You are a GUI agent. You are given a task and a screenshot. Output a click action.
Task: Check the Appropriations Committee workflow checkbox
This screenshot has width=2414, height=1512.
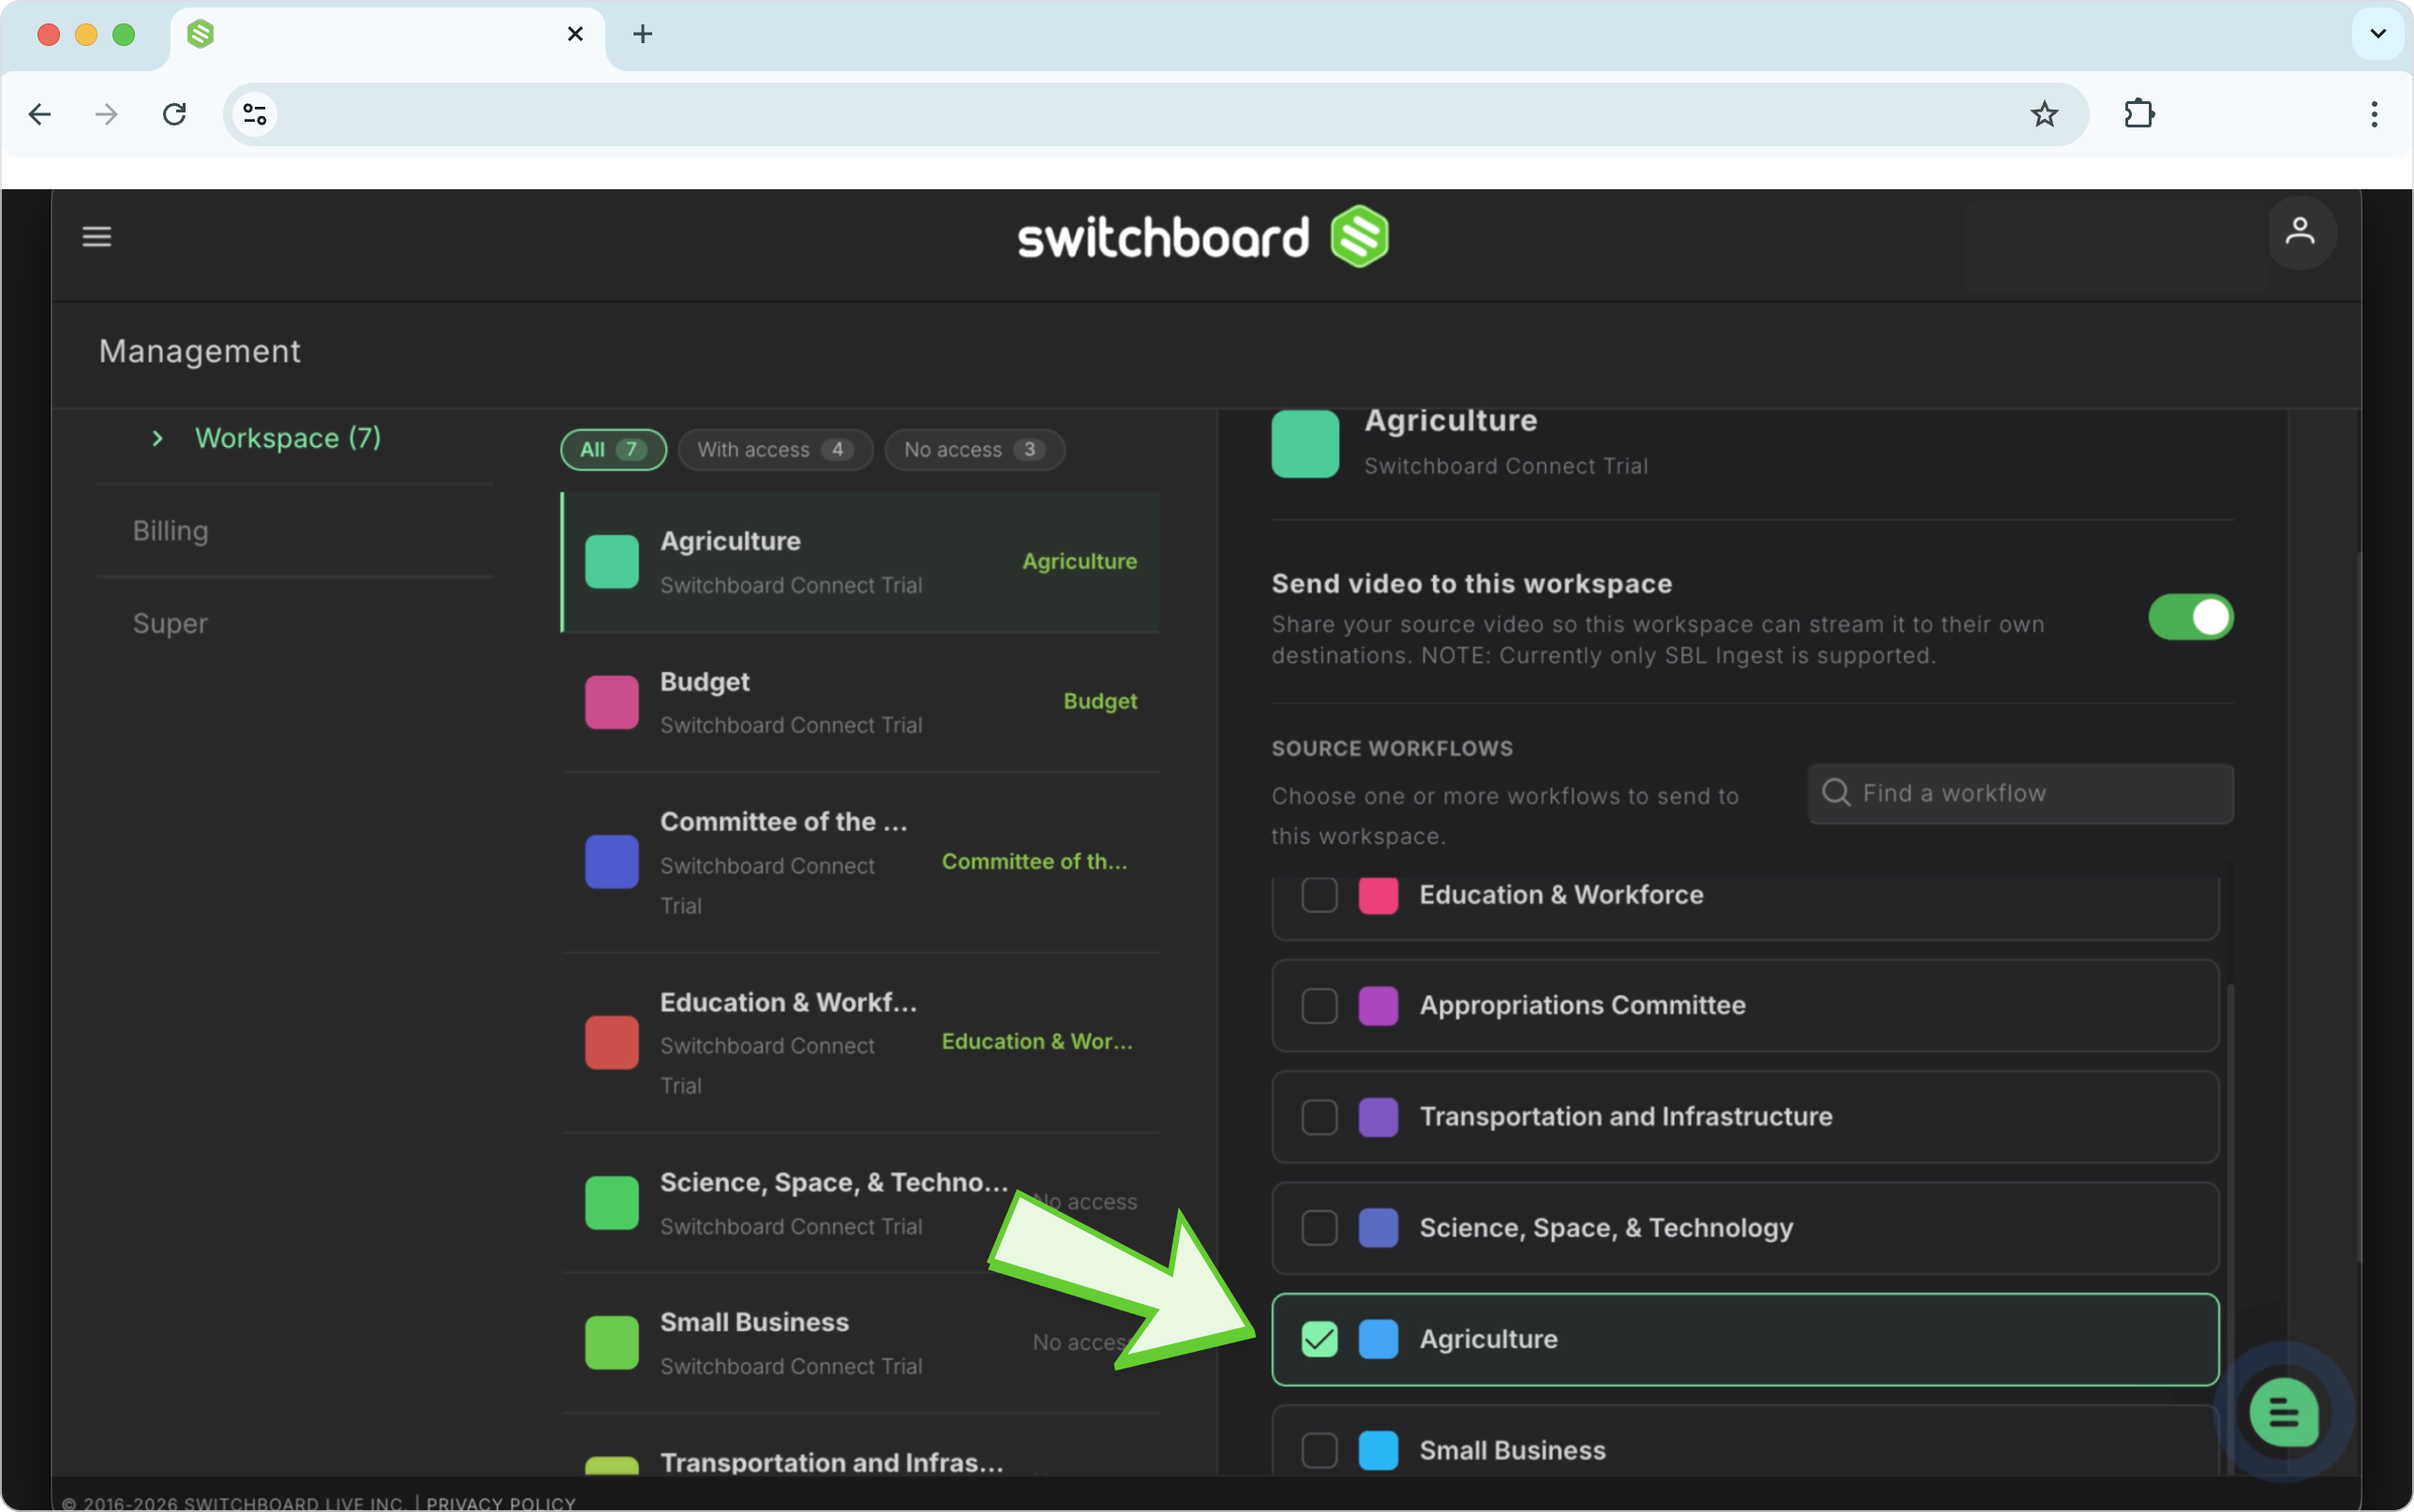click(1319, 1005)
